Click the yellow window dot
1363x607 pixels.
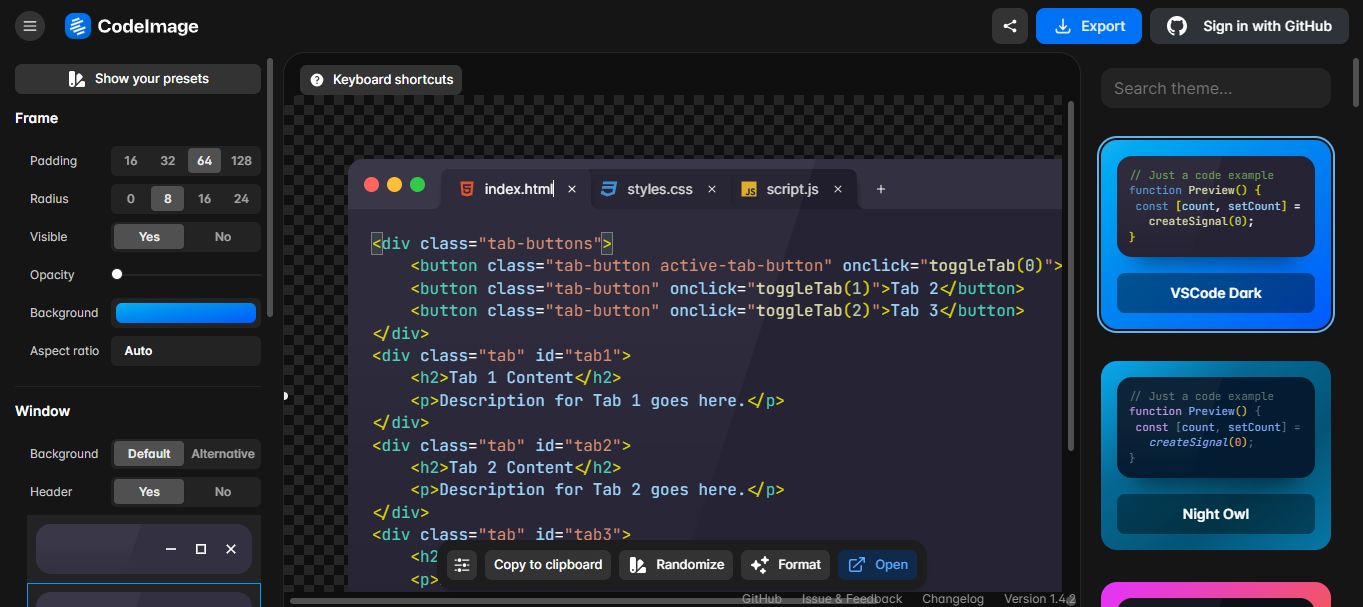click(394, 185)
